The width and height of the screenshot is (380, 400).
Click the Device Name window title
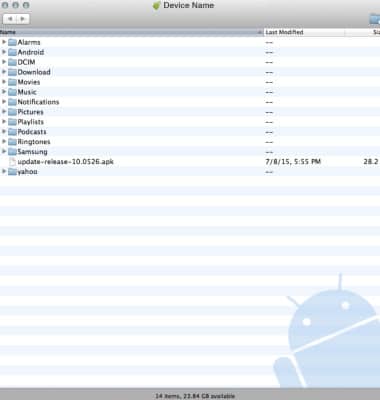tap(189, 5)
